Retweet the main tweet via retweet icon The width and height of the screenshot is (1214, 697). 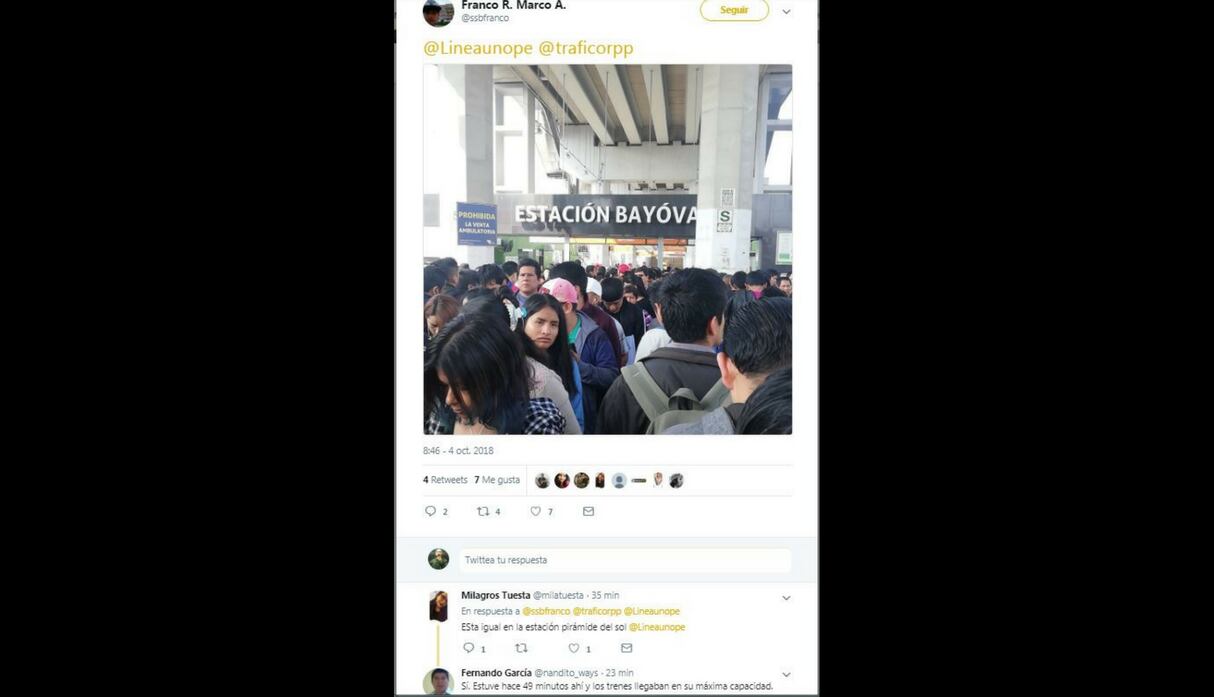coord(483,511)
